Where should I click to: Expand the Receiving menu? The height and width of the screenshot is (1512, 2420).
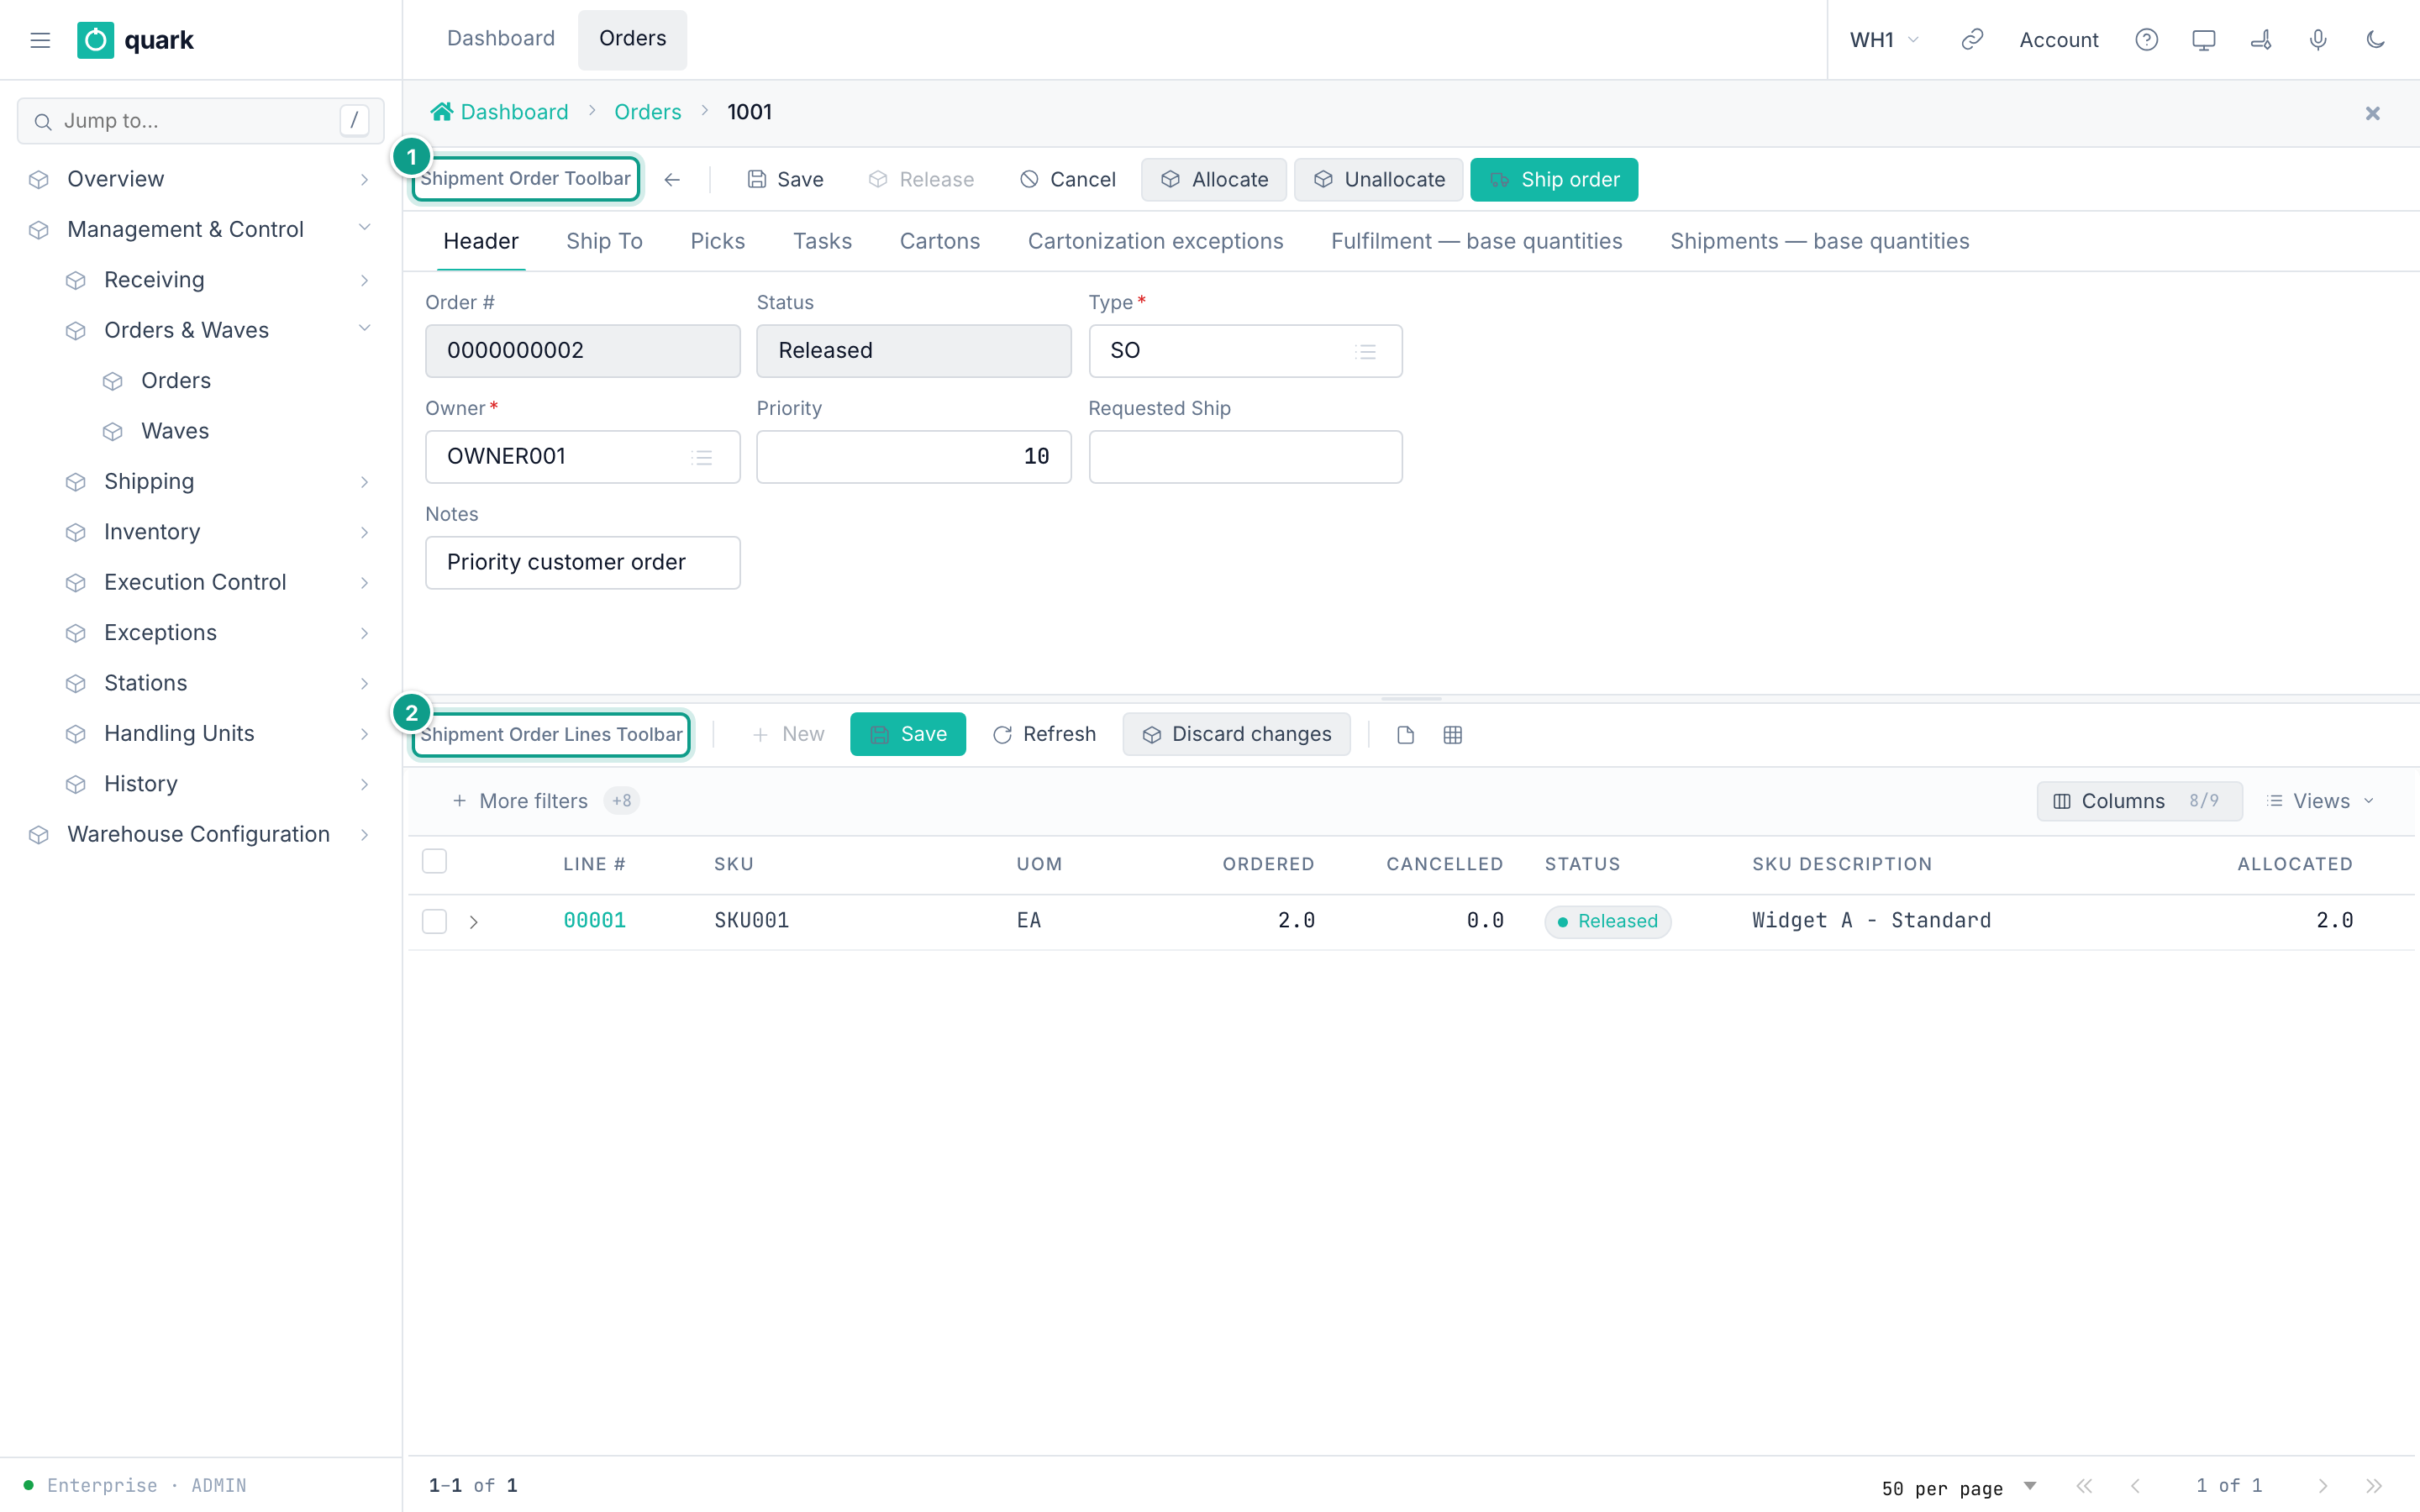(x=218, y=280)
